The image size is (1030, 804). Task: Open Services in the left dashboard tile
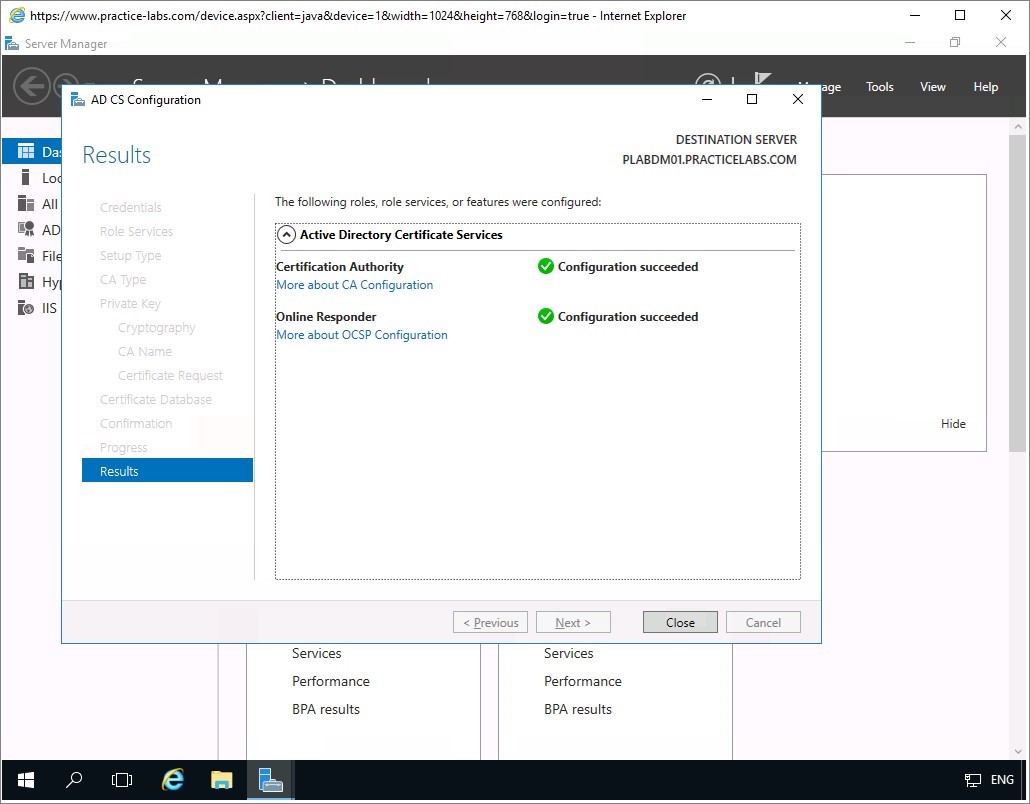(317, 654)
